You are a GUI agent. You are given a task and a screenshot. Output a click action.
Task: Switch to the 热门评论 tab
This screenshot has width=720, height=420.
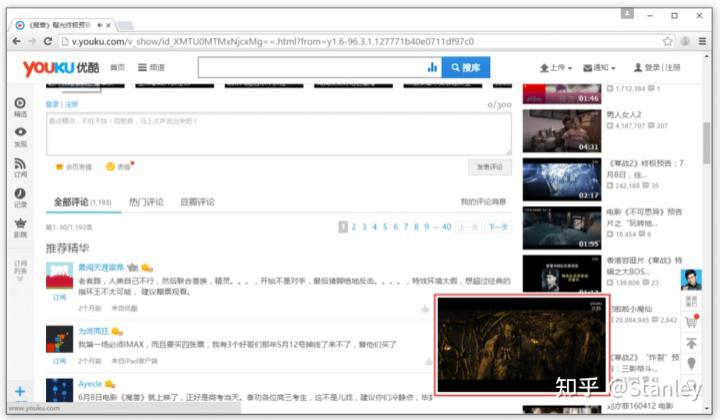146,202
